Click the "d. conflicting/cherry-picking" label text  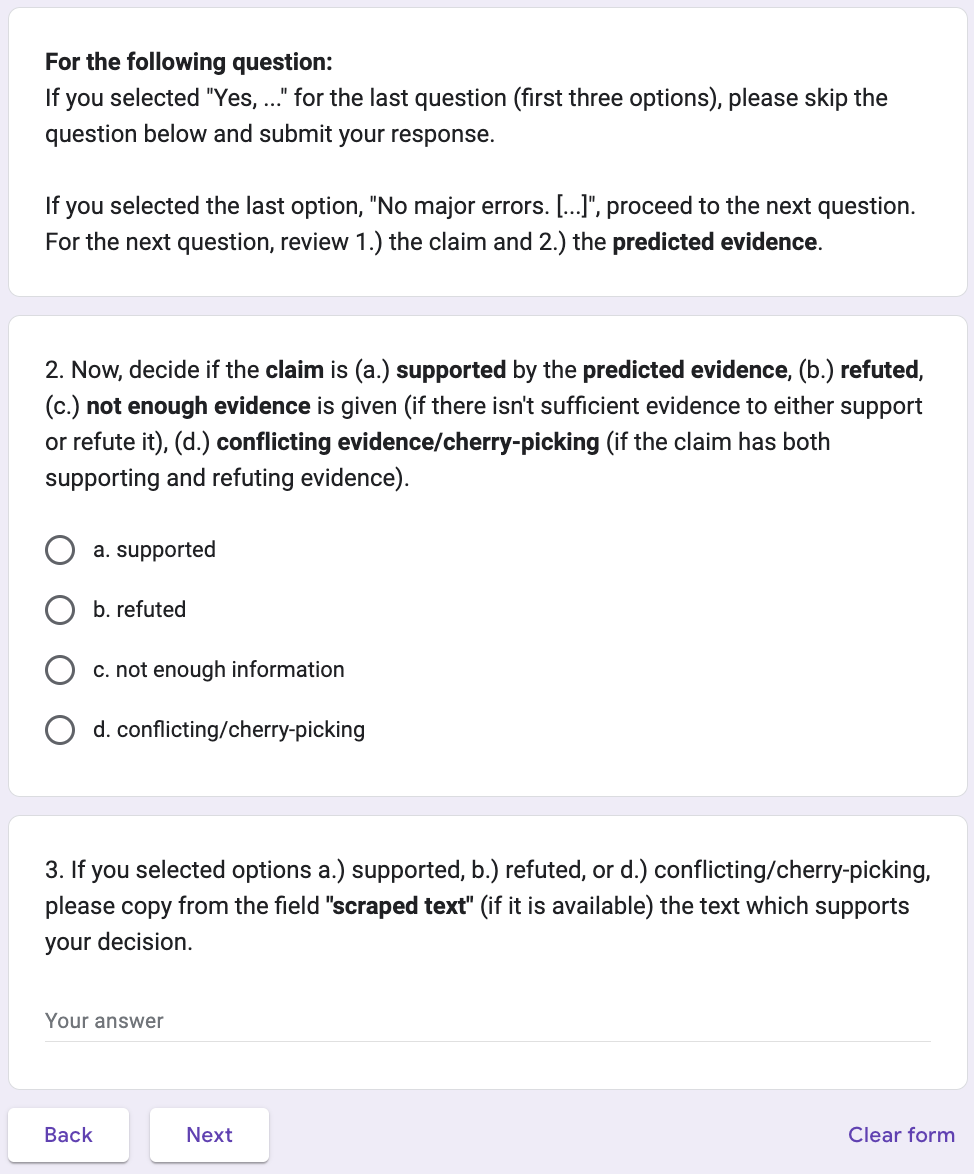click(x=228, y=730)
